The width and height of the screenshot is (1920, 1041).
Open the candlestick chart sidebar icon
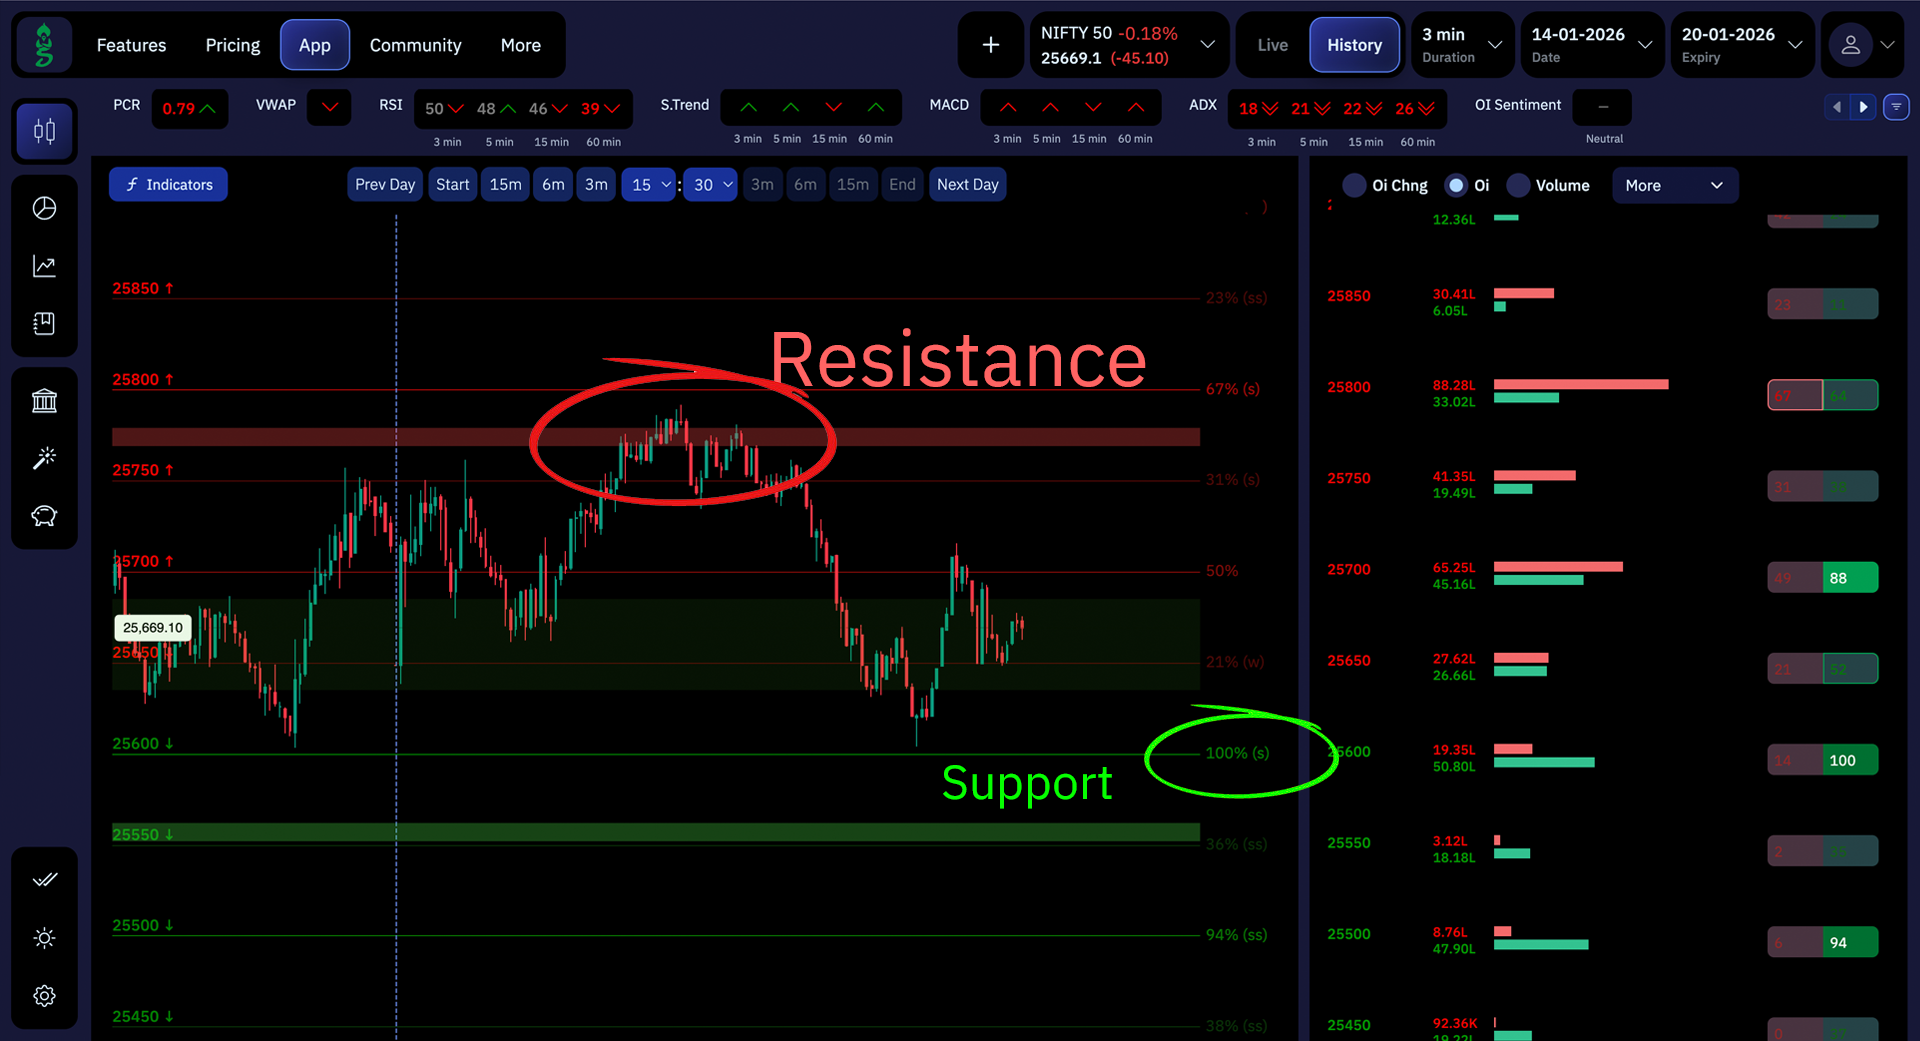pos(44,131)
